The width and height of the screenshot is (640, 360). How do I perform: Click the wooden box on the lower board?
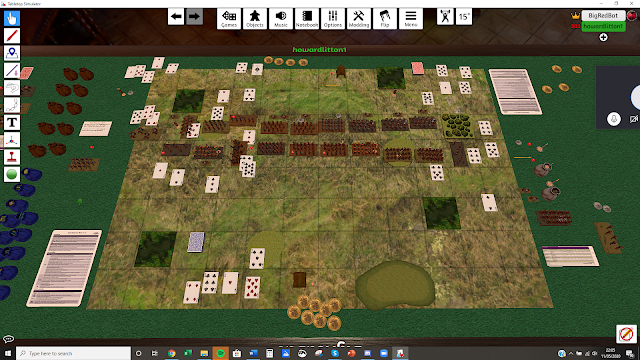point(300,280)
